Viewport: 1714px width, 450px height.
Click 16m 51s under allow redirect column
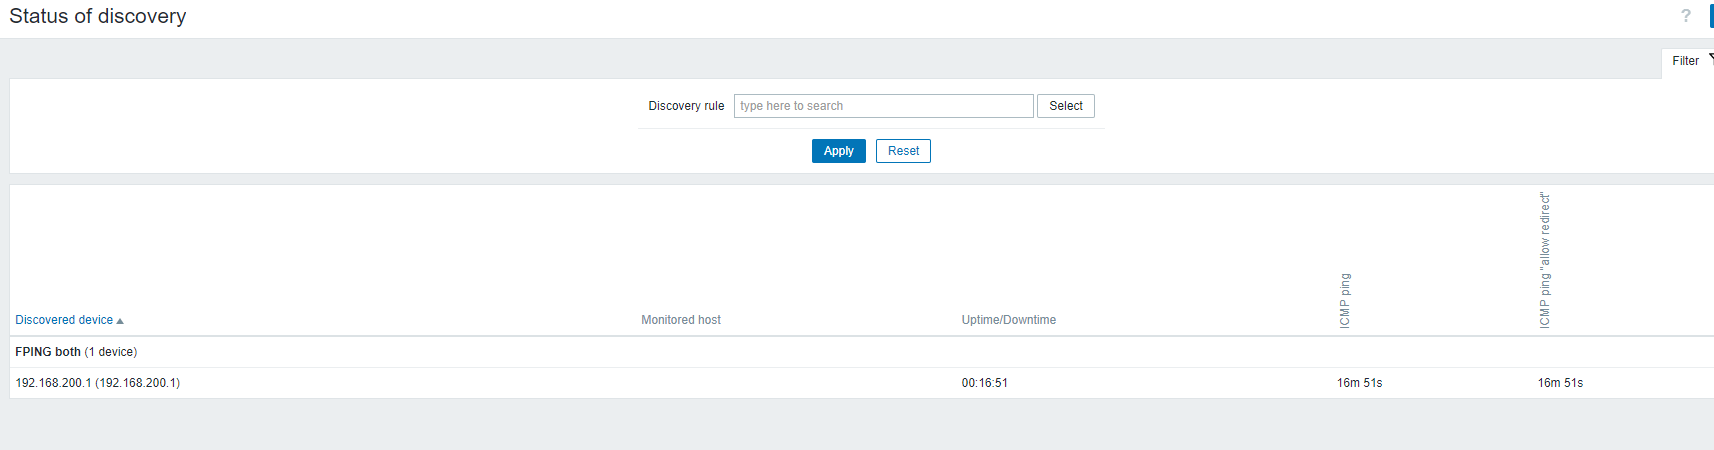(1561, 383)
